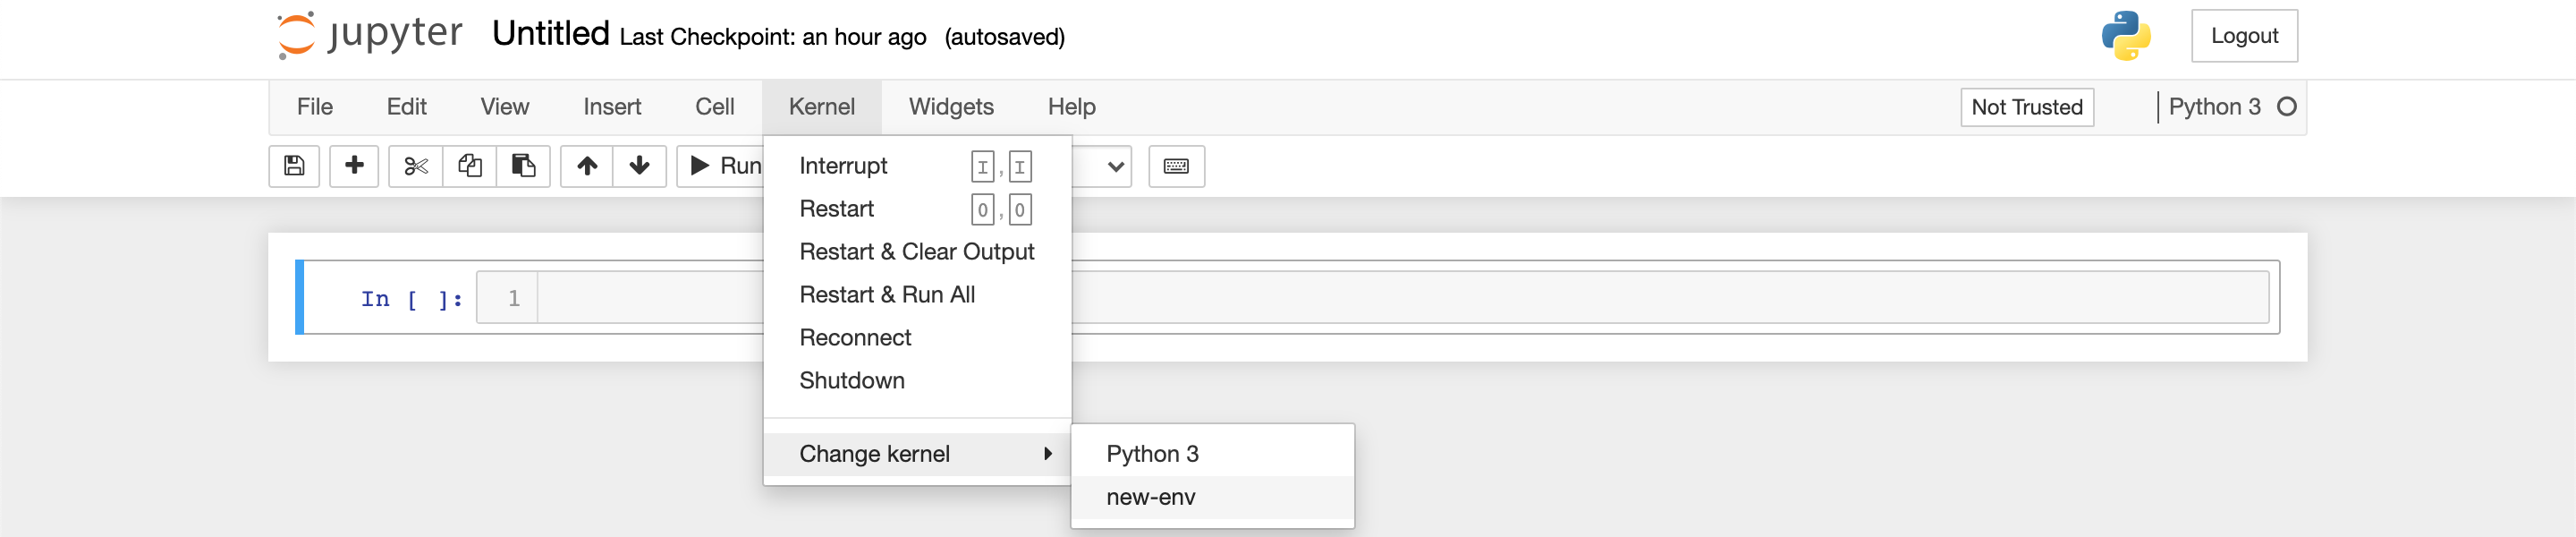
Task: Cut selected cells with scissors icon
Action: click(x=416, y=166)
